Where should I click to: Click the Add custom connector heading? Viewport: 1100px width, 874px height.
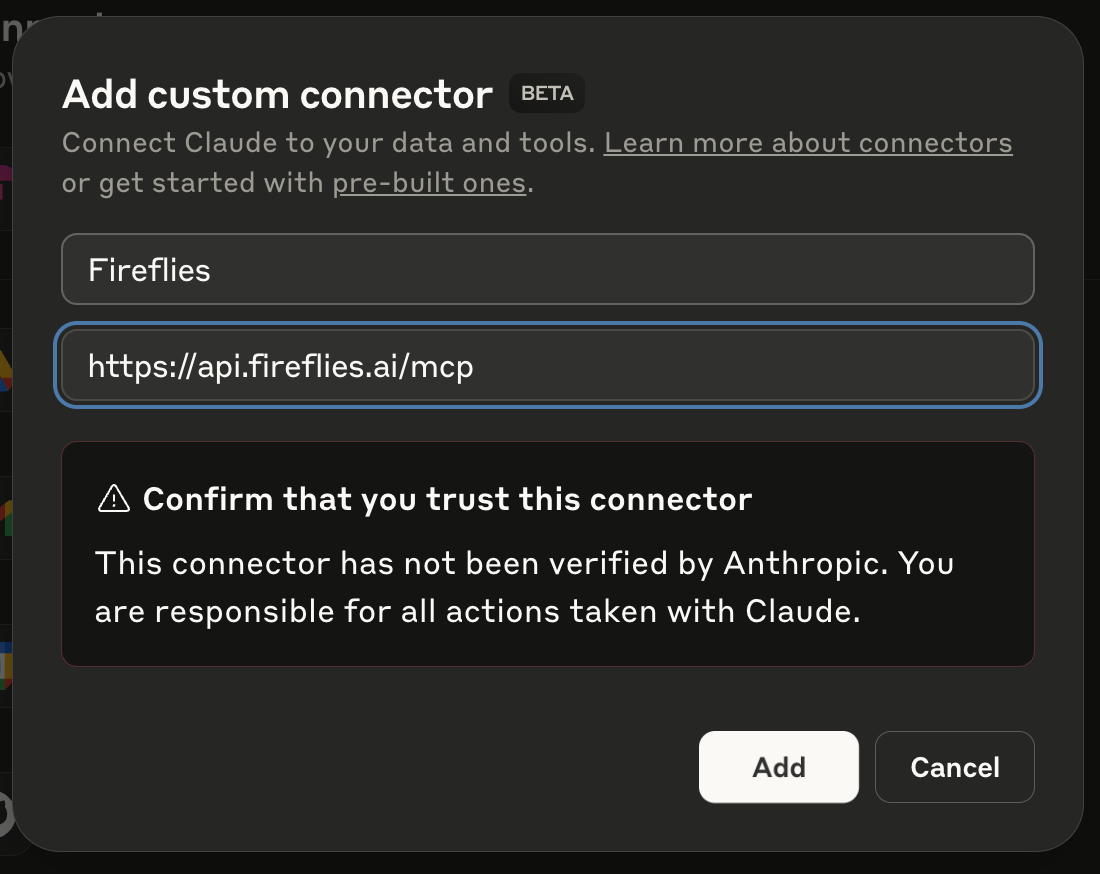[277, 94]
